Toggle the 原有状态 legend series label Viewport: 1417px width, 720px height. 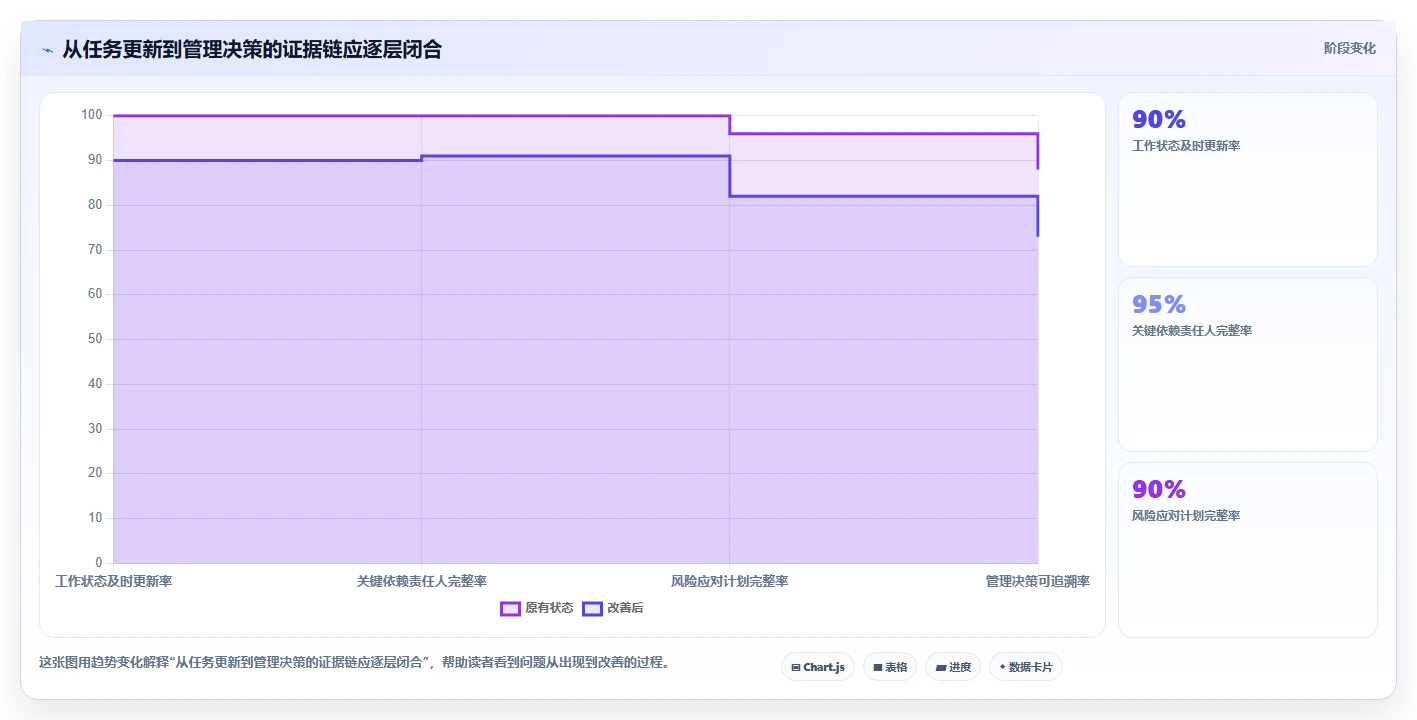[549, 608]
